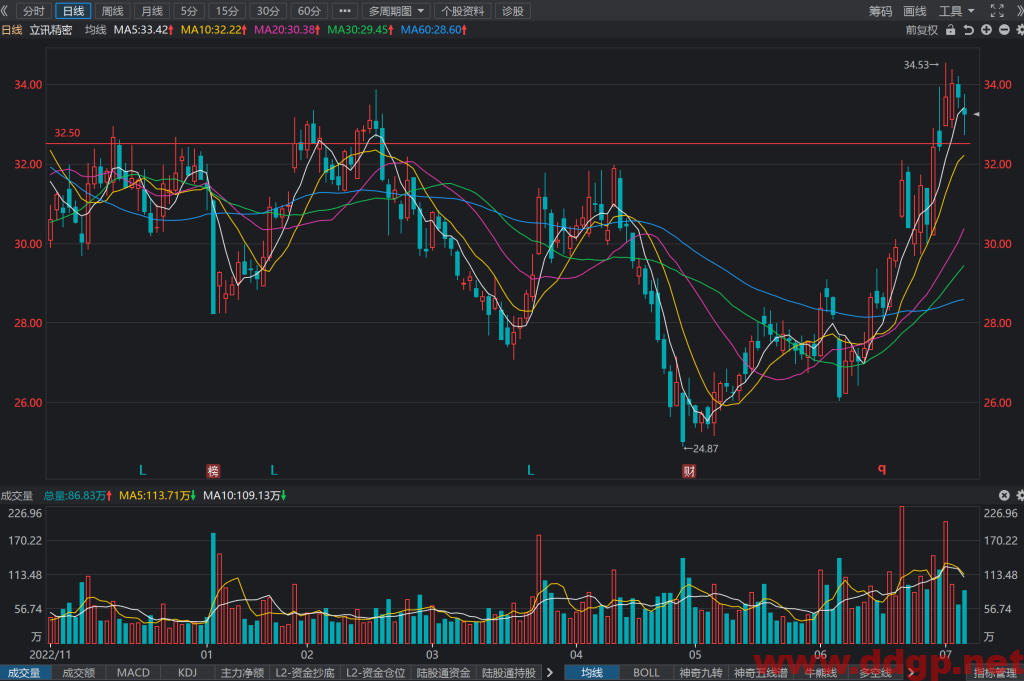The width and height of the screenshot is (1024, 681).
Task: Open 个股资料 stock information
Action: 462,11
